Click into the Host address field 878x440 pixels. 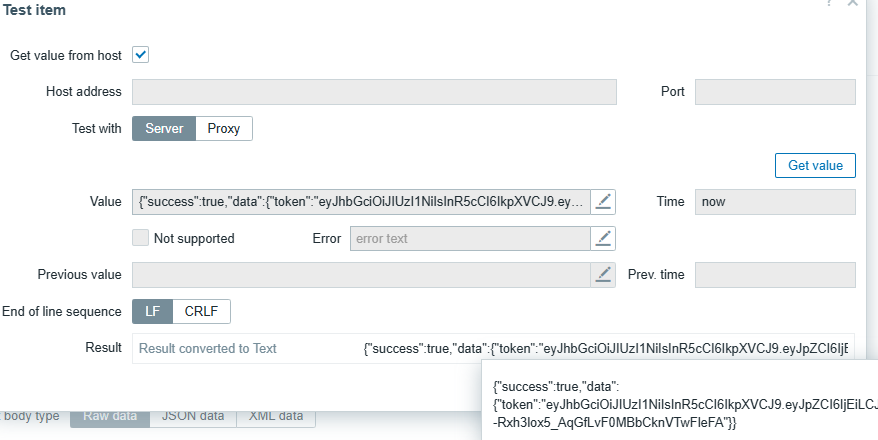(x=374, y=92)
